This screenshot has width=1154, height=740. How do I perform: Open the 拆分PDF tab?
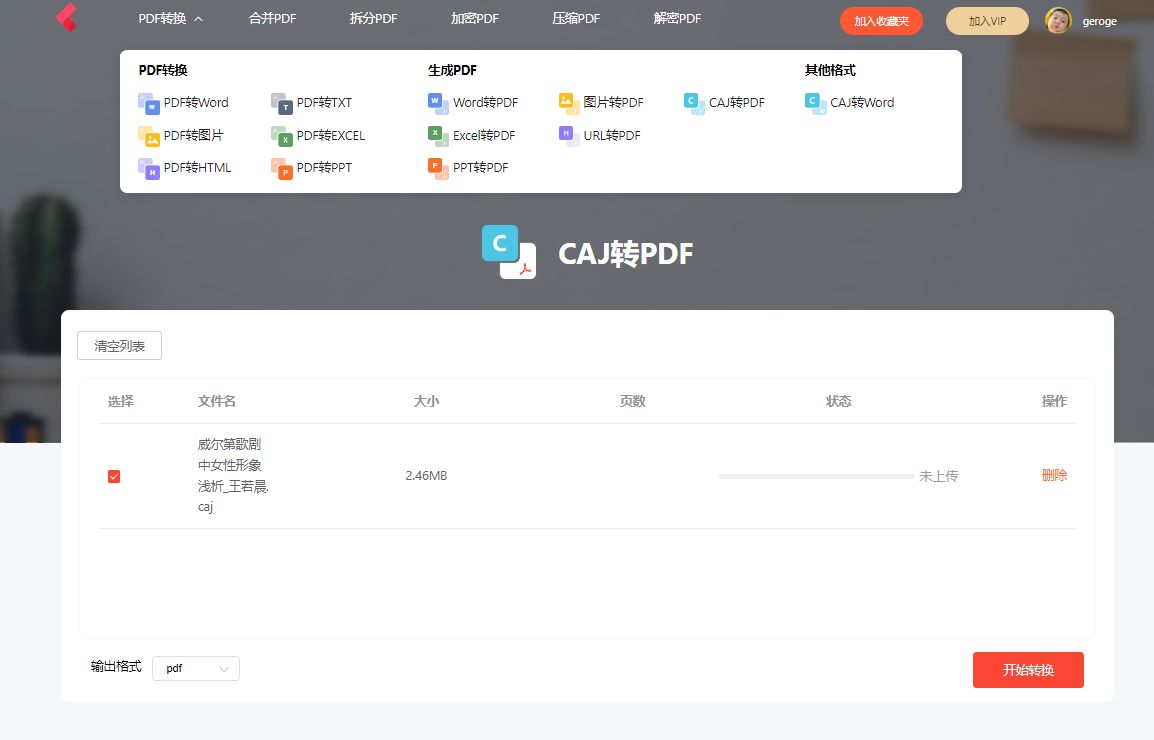[373, 18]
